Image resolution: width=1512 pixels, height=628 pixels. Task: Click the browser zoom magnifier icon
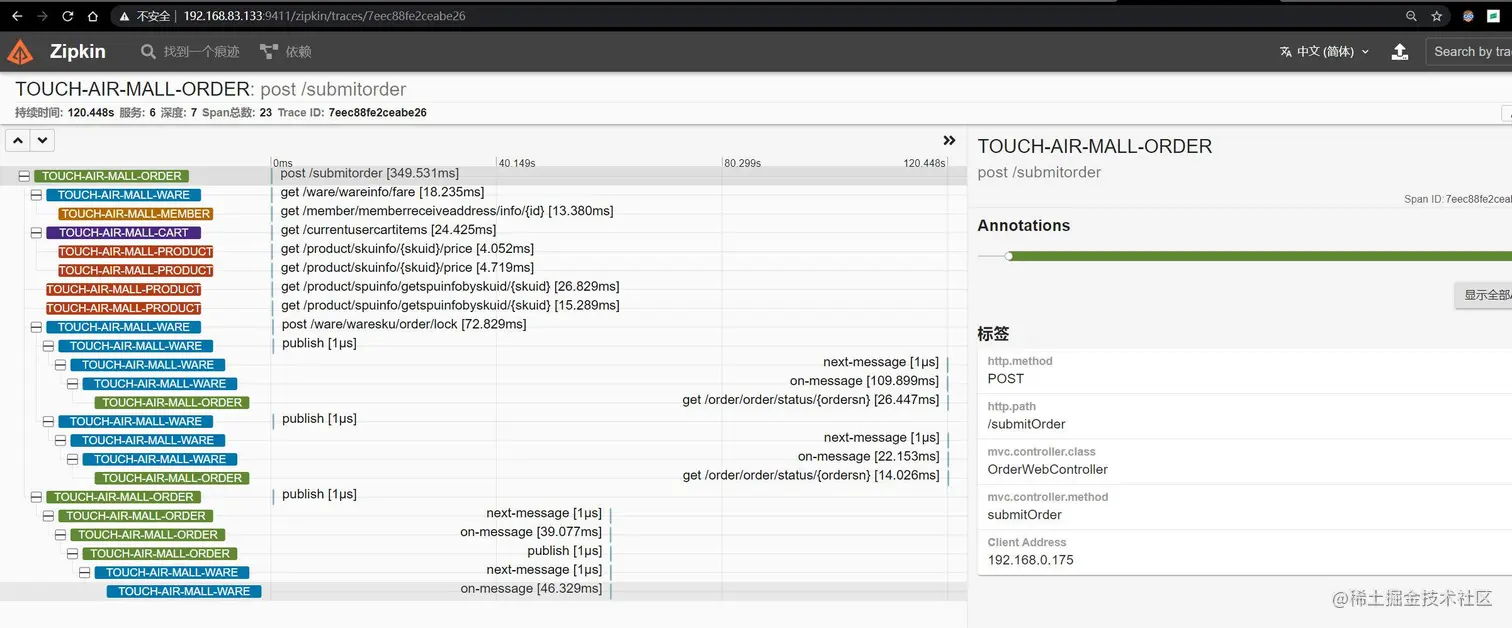[1411, 16]
